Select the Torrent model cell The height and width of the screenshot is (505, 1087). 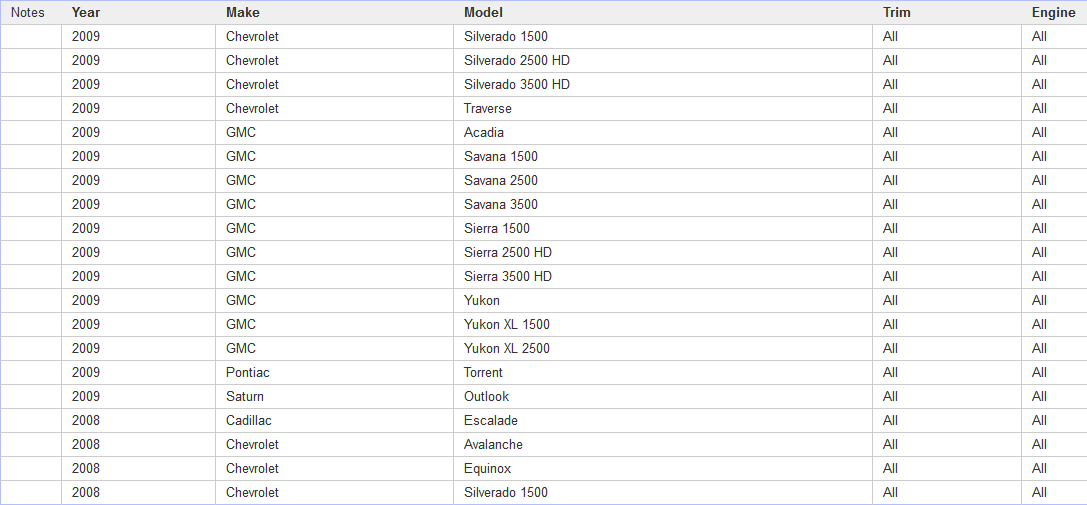663,373
